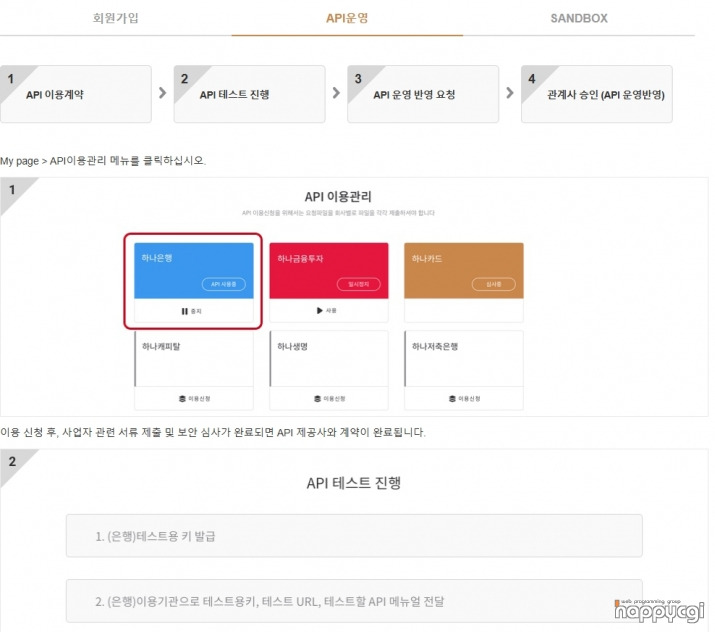Click the API 이용관리 heading

338,197
